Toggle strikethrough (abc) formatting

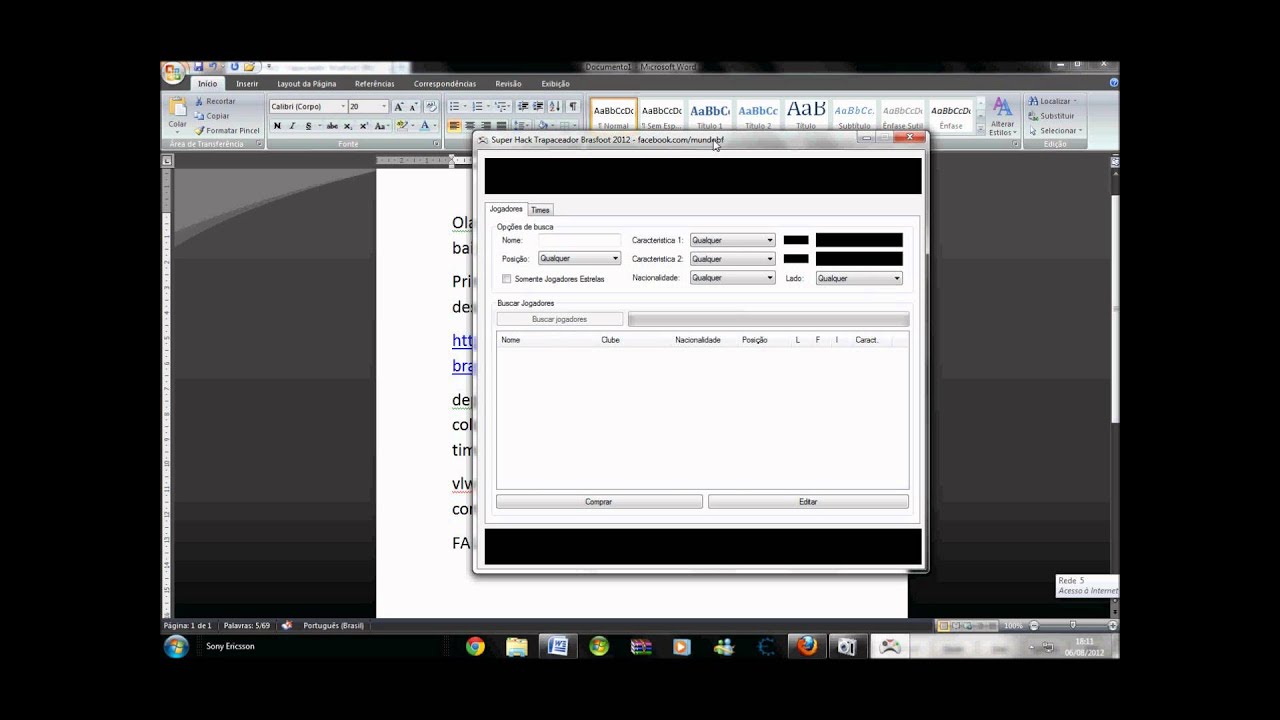pos(331,126)
